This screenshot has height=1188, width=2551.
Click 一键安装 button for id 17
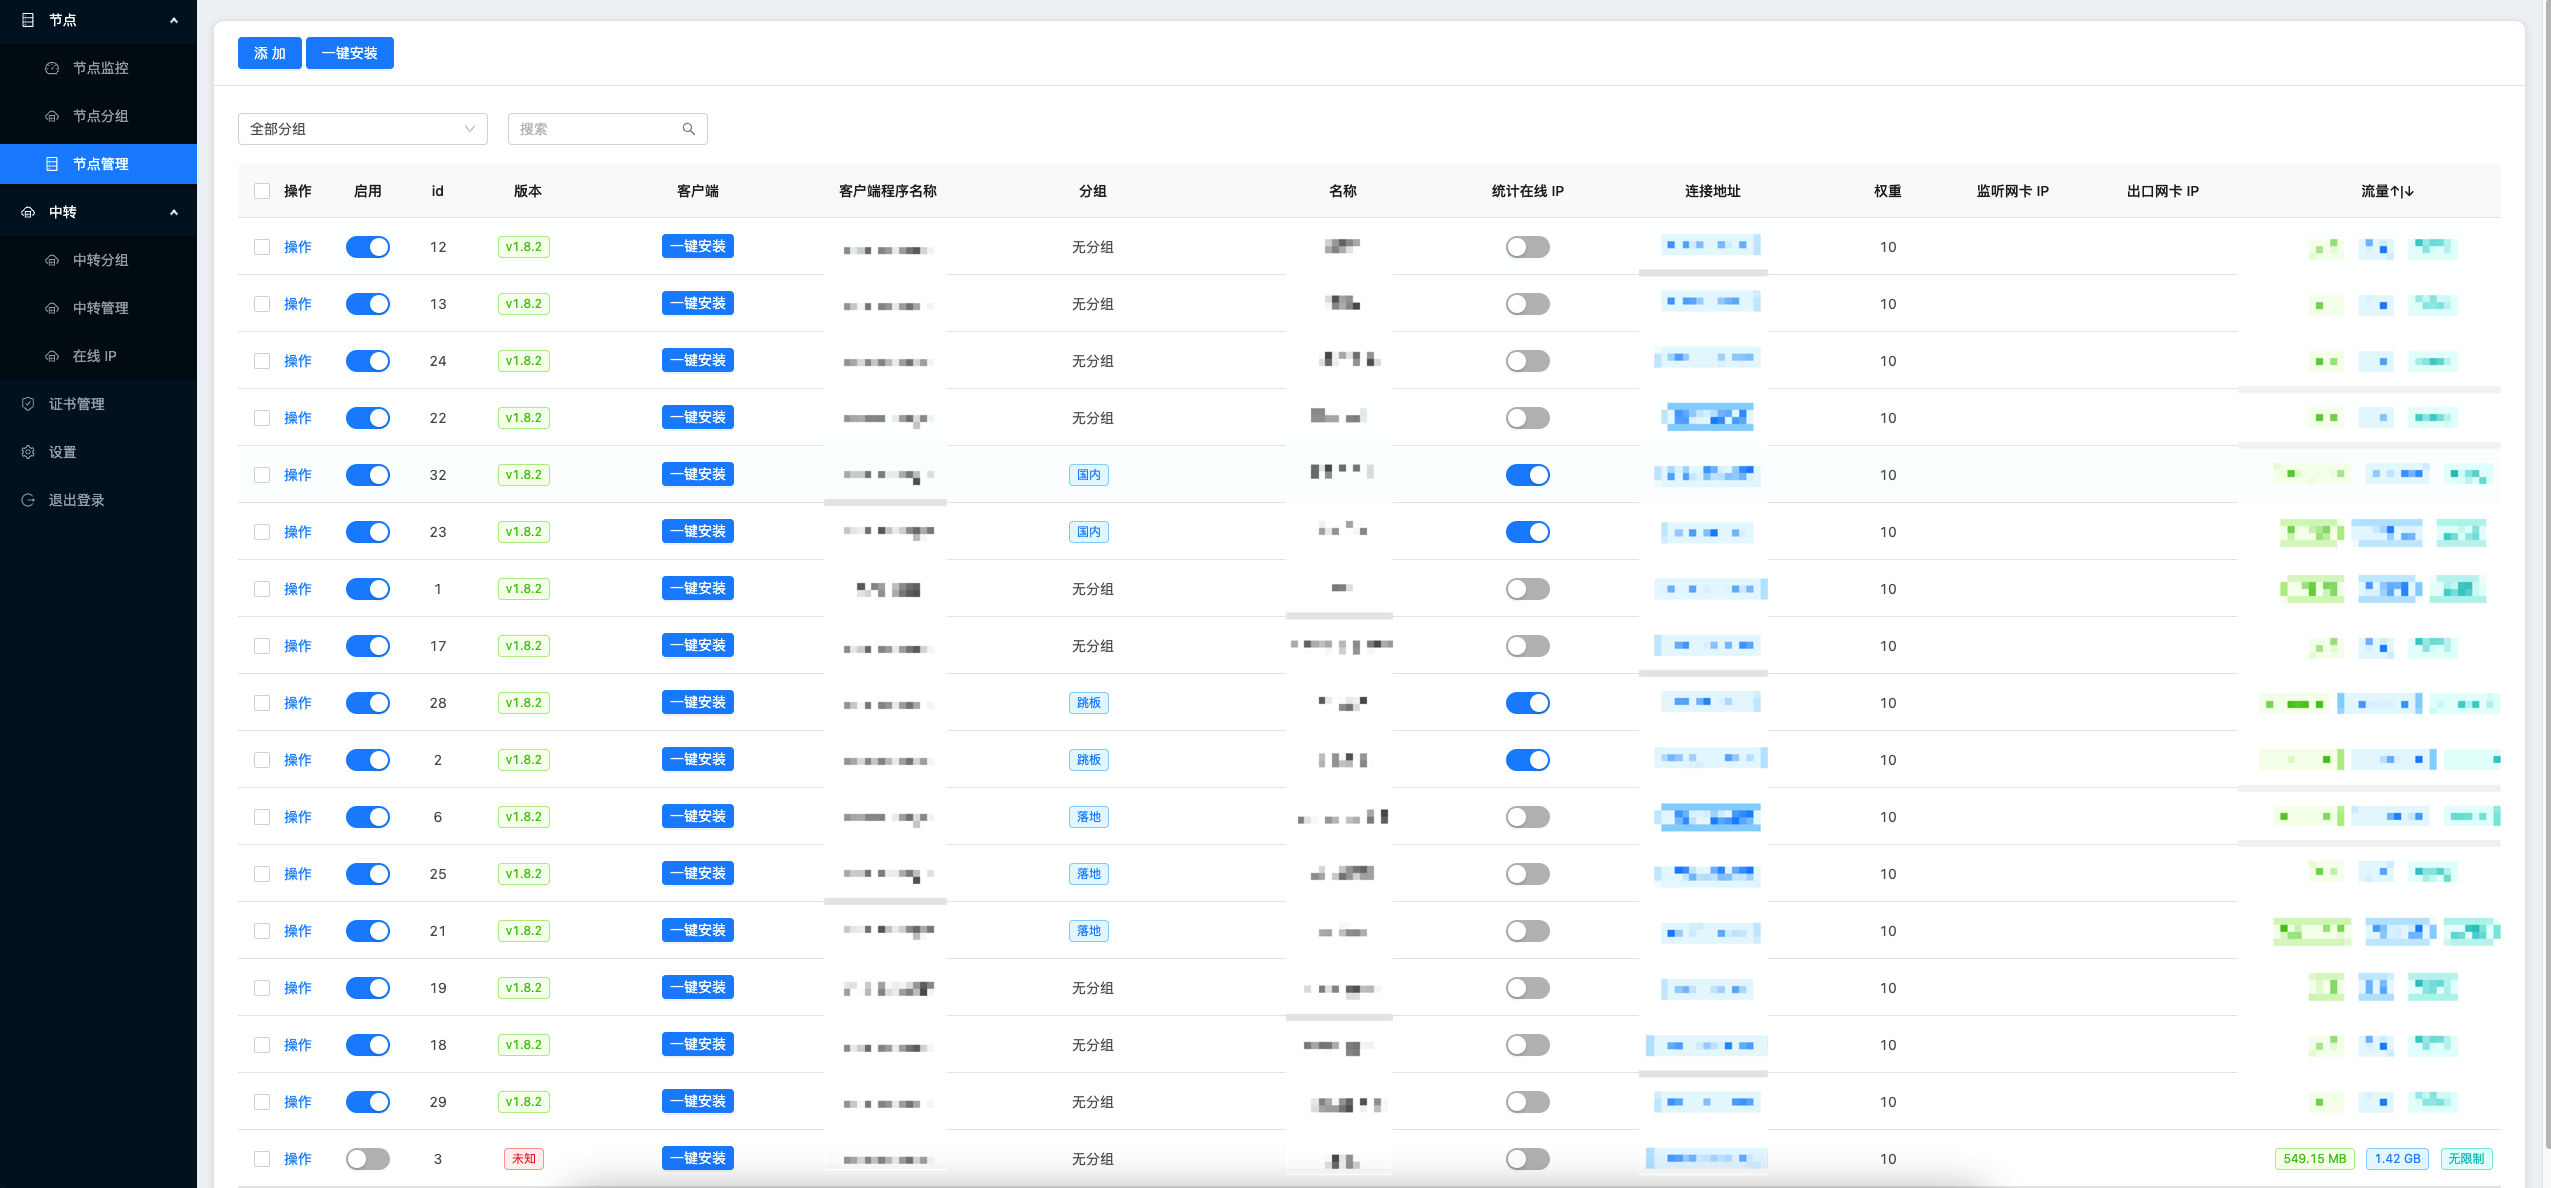[x=698, y=646]
